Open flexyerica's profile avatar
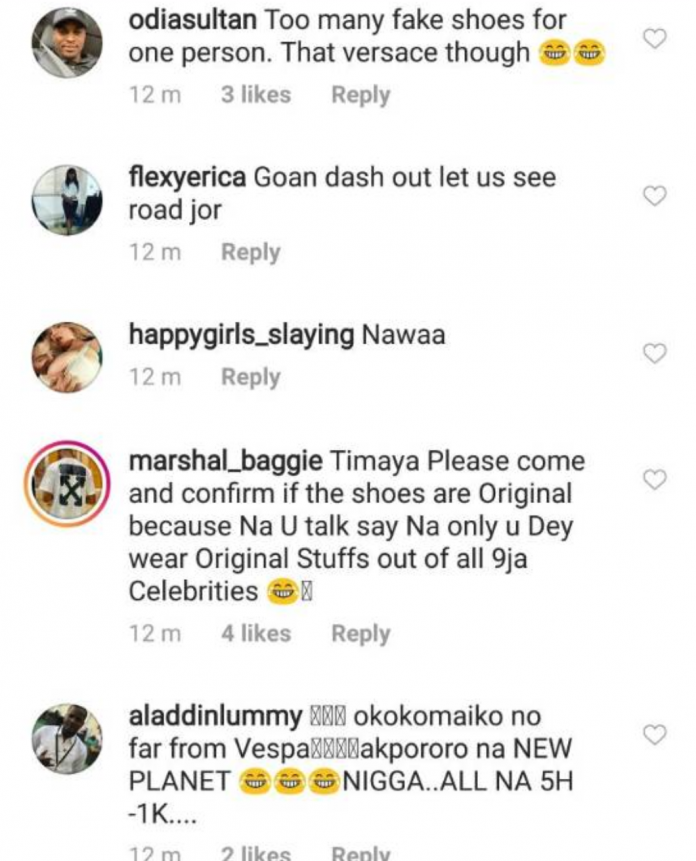Viewport: 696px width, 861px height. click(x=67, y=199)
